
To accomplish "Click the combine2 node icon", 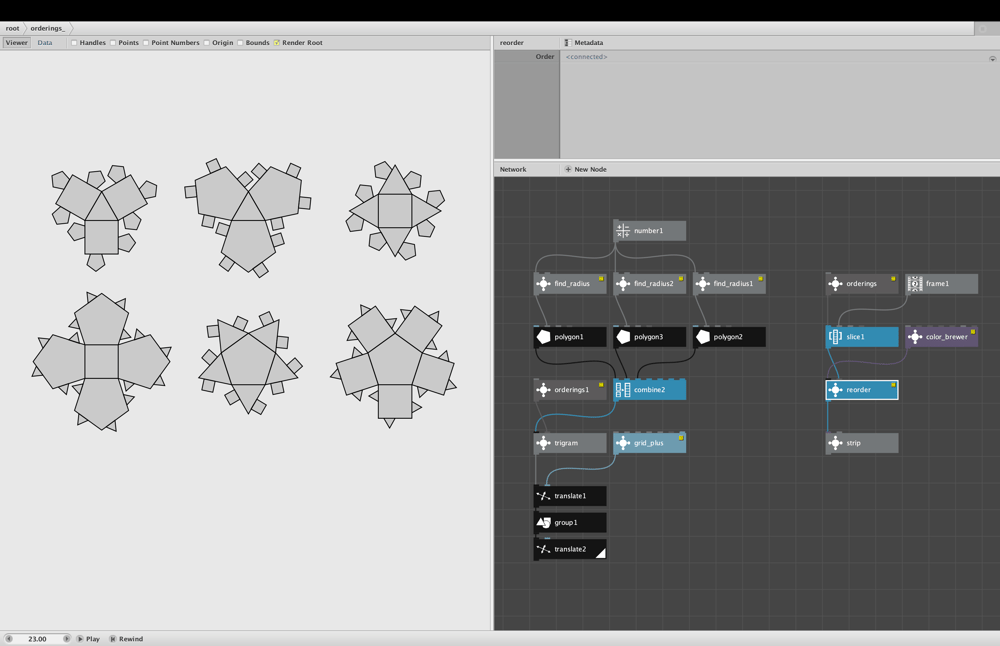I will 623,390.
